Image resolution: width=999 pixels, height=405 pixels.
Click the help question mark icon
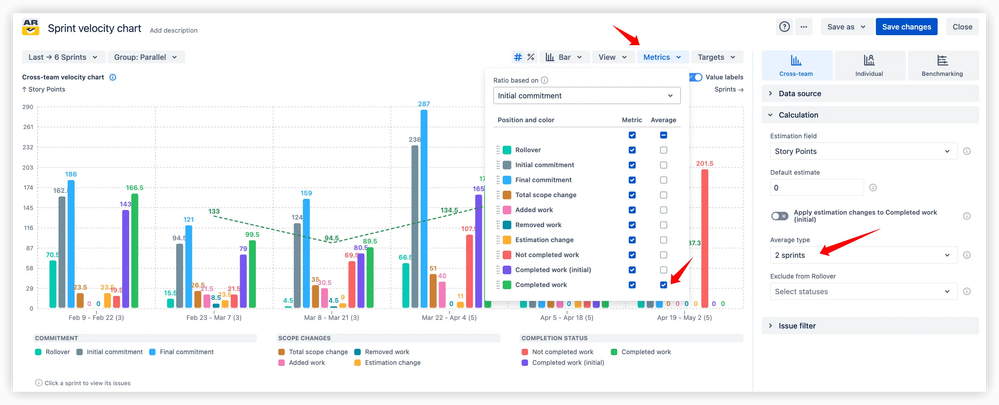coord(784,27)
